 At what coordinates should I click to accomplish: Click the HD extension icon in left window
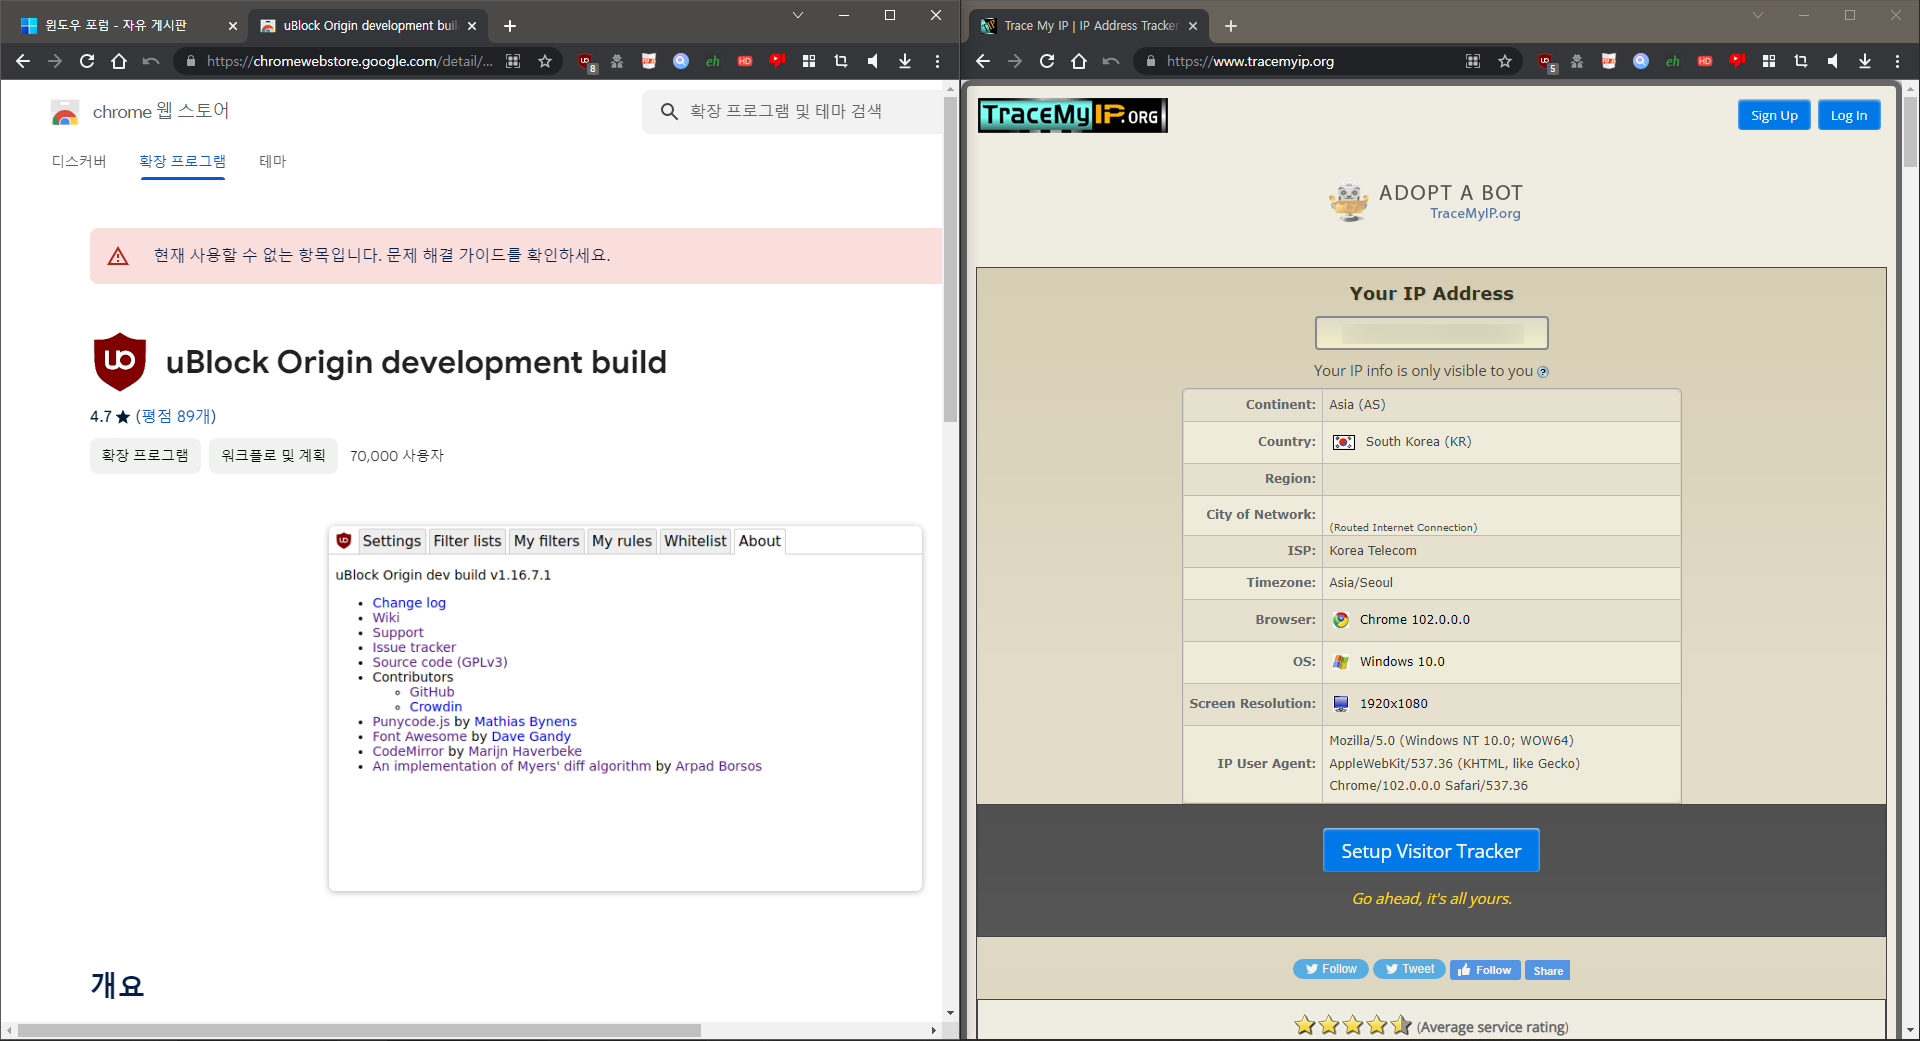[745, 61]
